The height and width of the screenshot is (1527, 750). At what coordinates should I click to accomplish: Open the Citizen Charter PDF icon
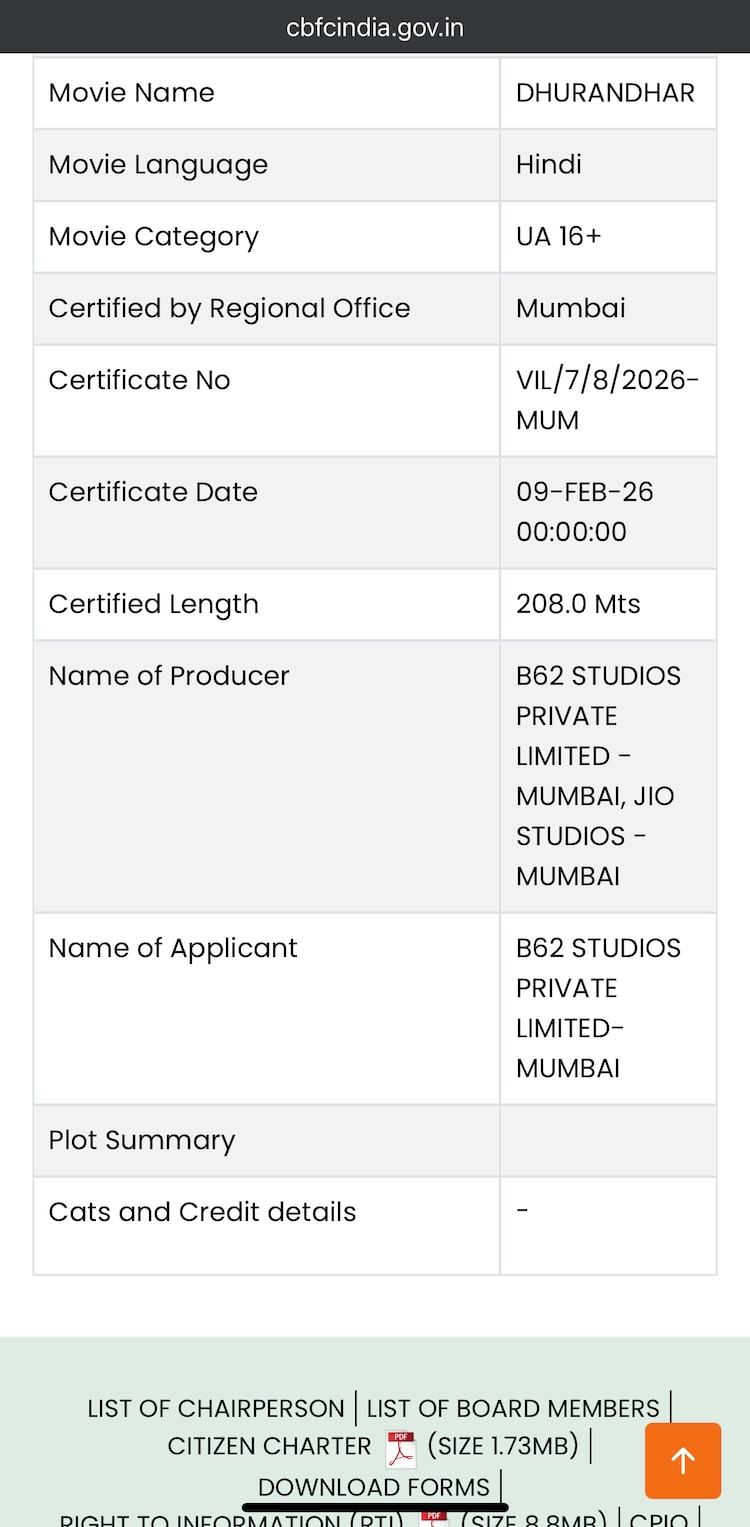401,1447
